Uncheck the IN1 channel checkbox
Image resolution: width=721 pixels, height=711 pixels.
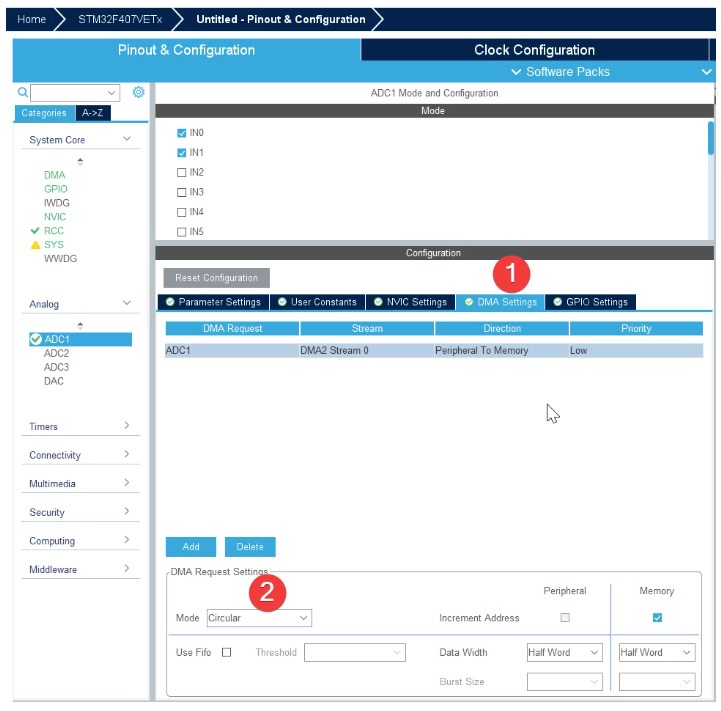182,153
